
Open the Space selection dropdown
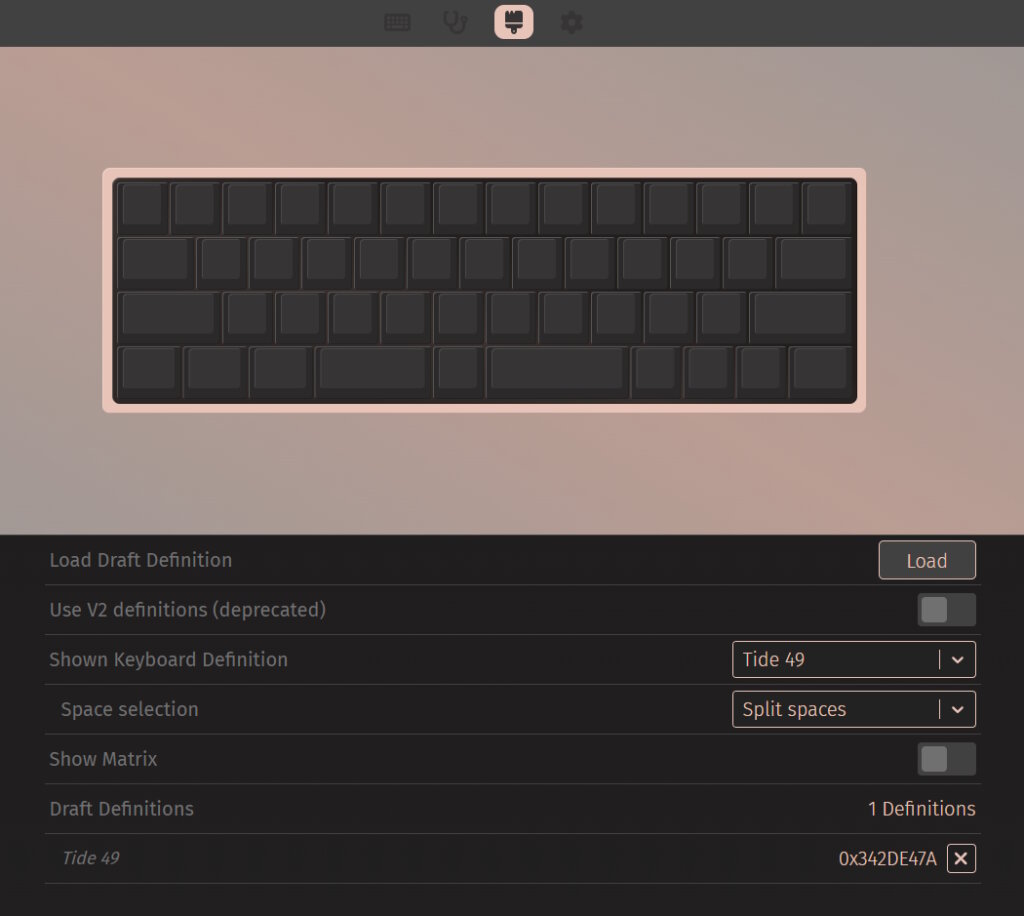coord(854,709)
